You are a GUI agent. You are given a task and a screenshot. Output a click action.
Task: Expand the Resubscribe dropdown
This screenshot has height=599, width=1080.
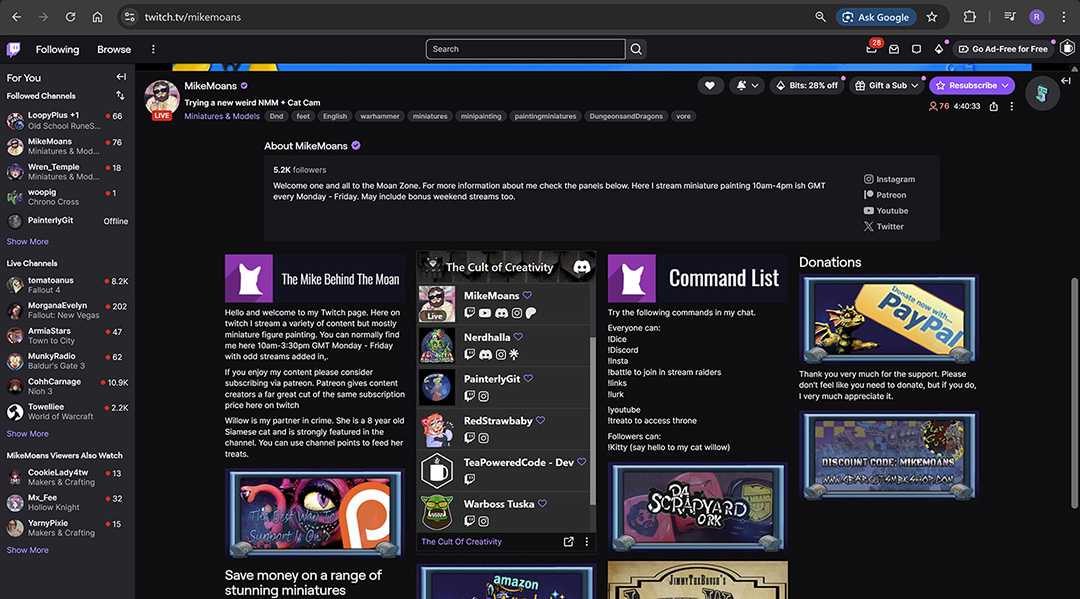[1004, 86]
